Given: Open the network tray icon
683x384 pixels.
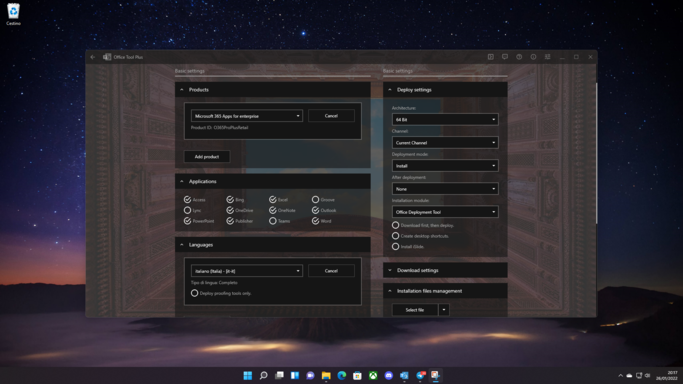Looking at the screenshot, I should click(639, 375).
